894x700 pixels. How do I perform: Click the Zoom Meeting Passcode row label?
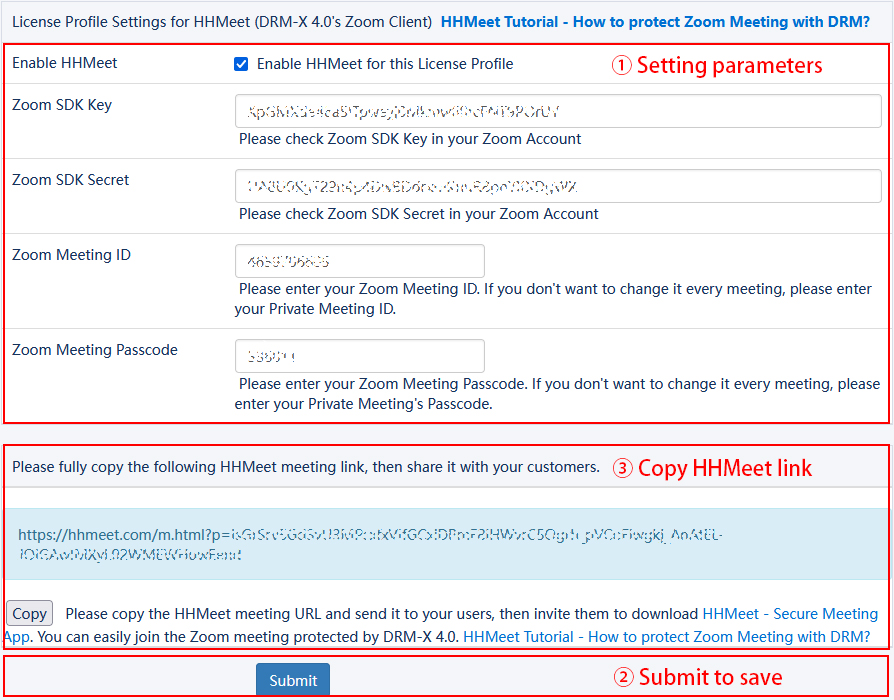click(x=95, y=349)
